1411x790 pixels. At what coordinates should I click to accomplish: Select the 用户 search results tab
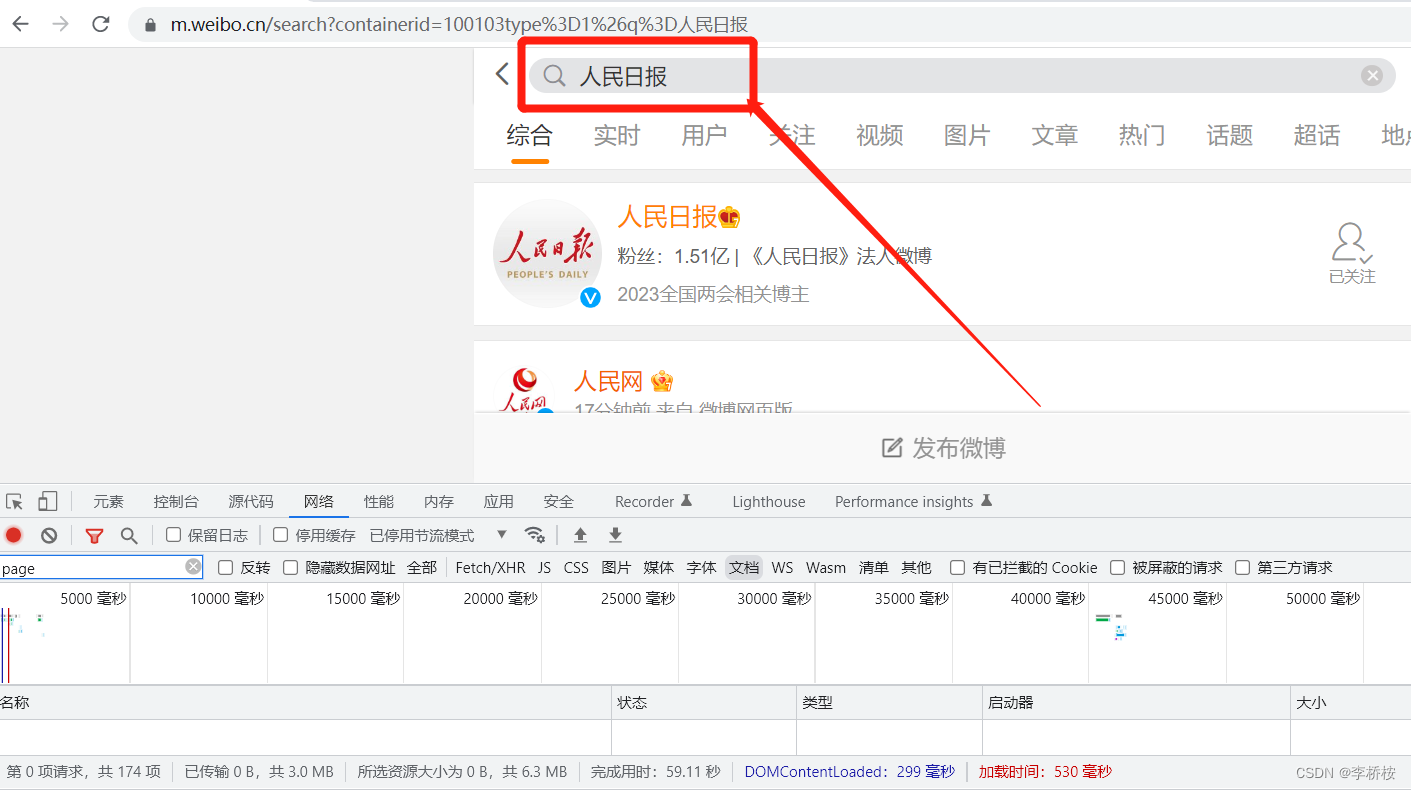coord(704,136)
